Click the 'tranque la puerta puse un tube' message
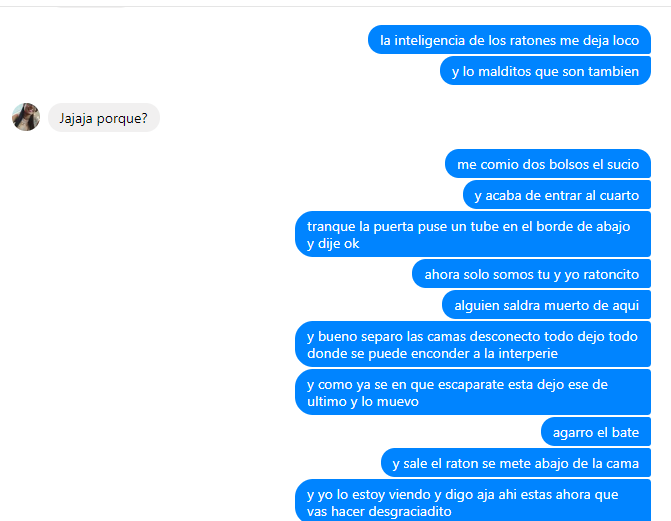Image resolution: width=671 pixels, height=521 pixels. tap(473, 234)
